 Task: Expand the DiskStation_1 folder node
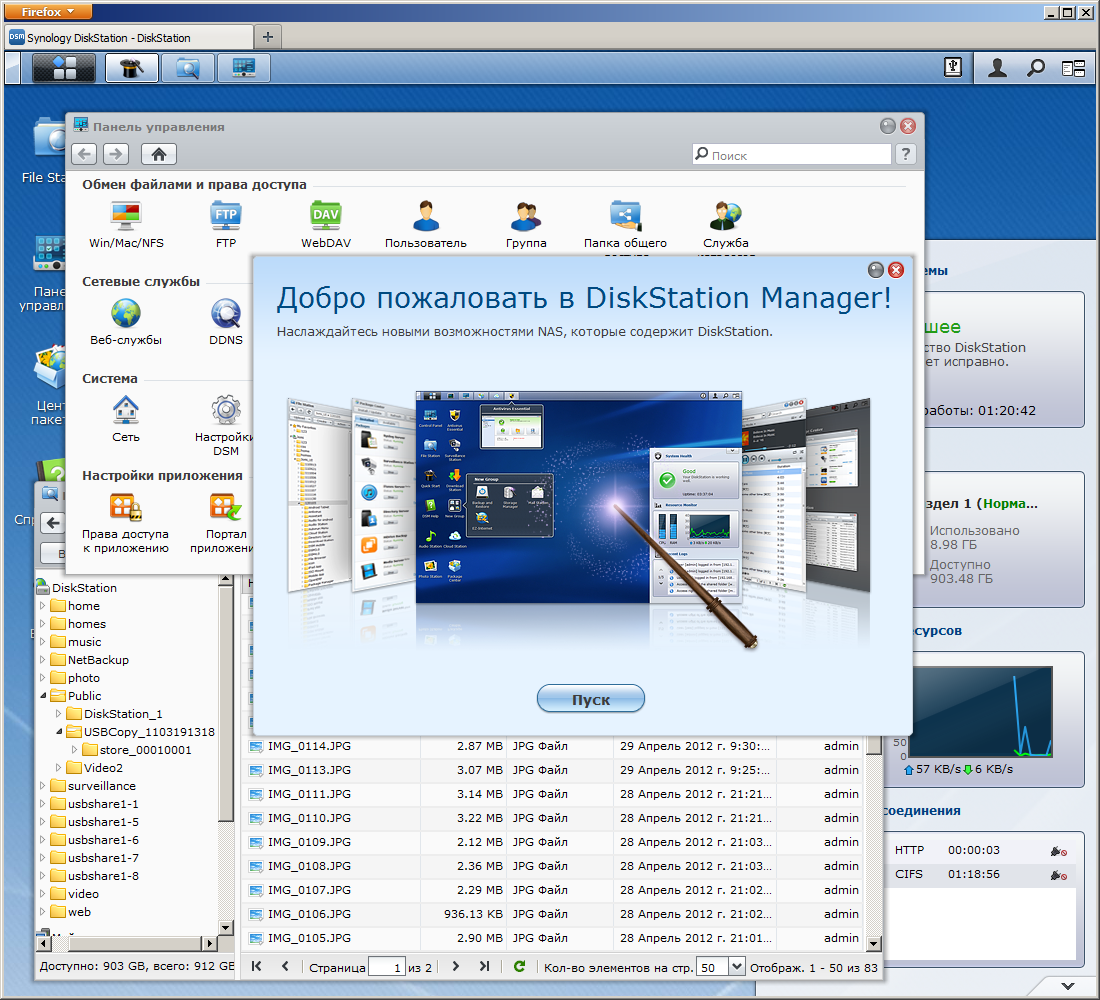tap(58, 714)
